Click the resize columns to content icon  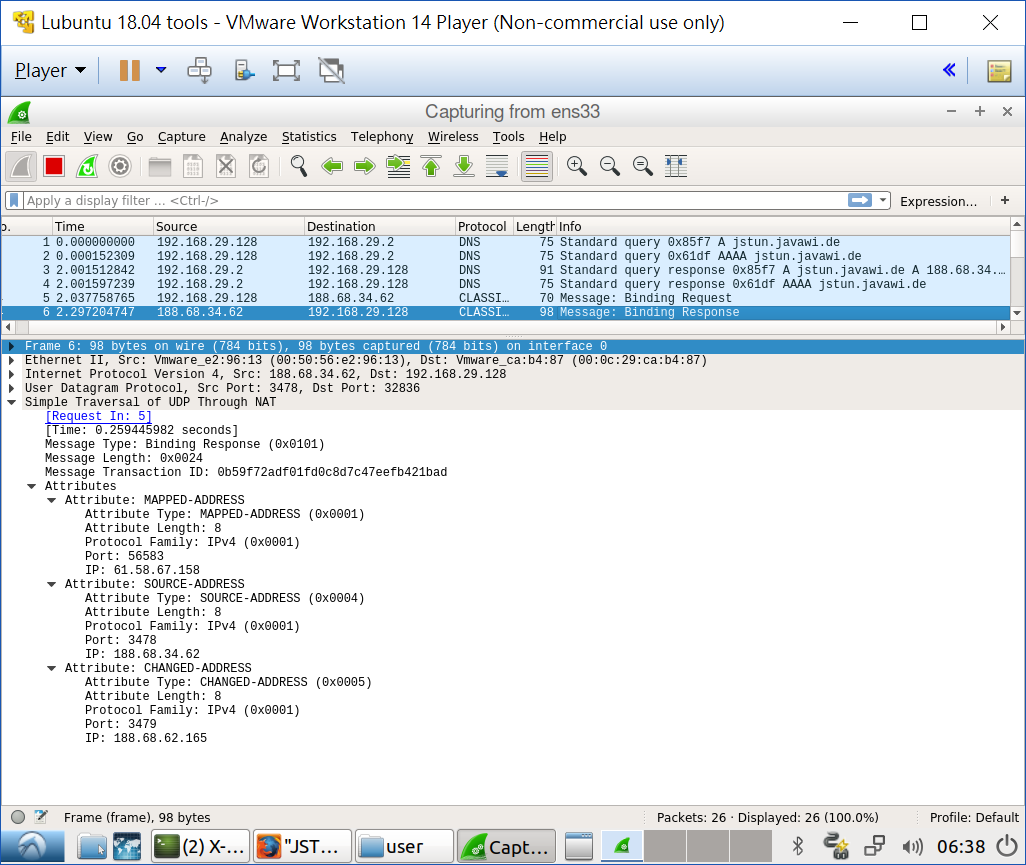click(x=676, y=166)
